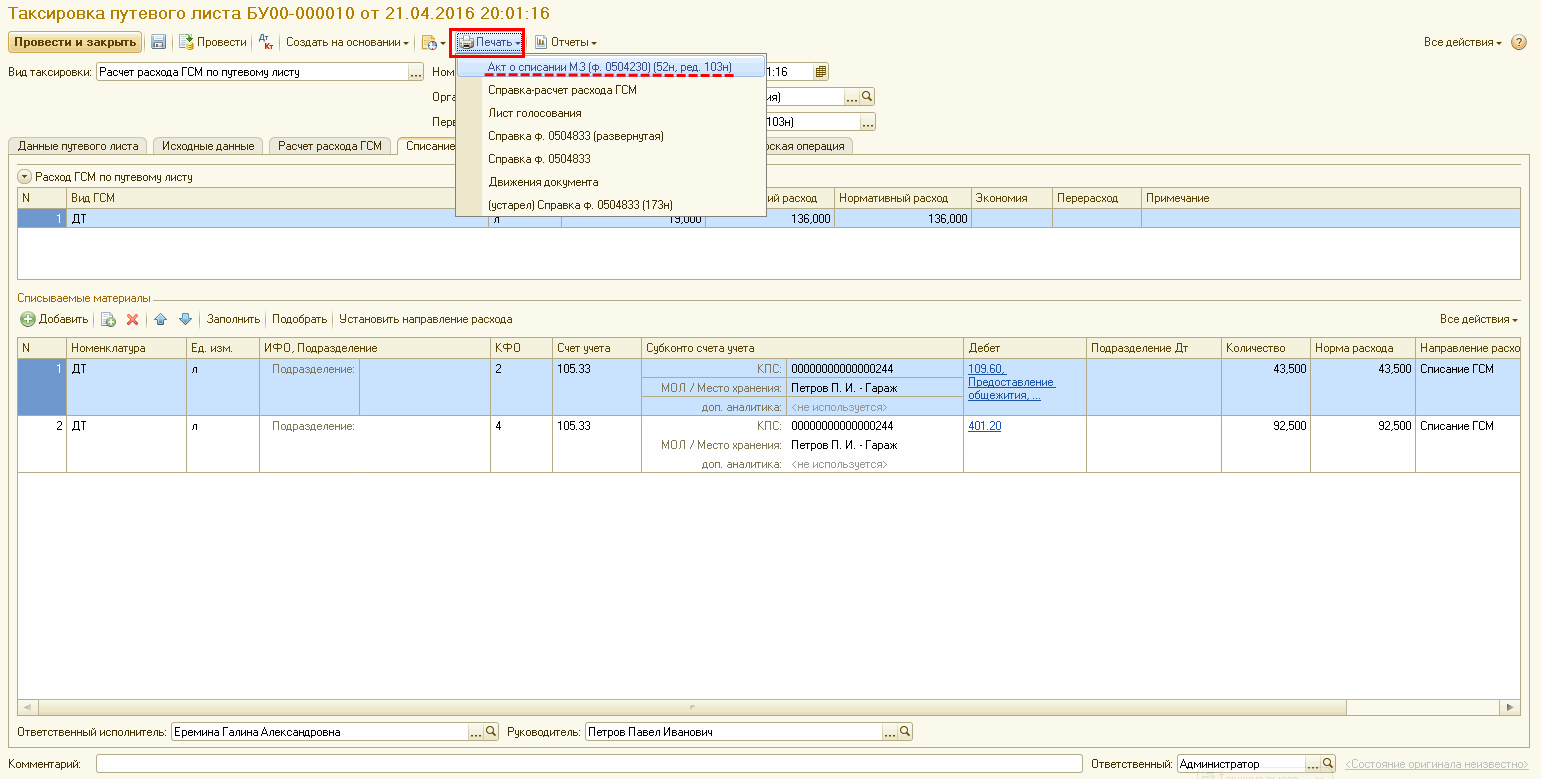Click ellipsis of Ответственный исполнитель field
1541x779 pixels.
pos(476,732)
